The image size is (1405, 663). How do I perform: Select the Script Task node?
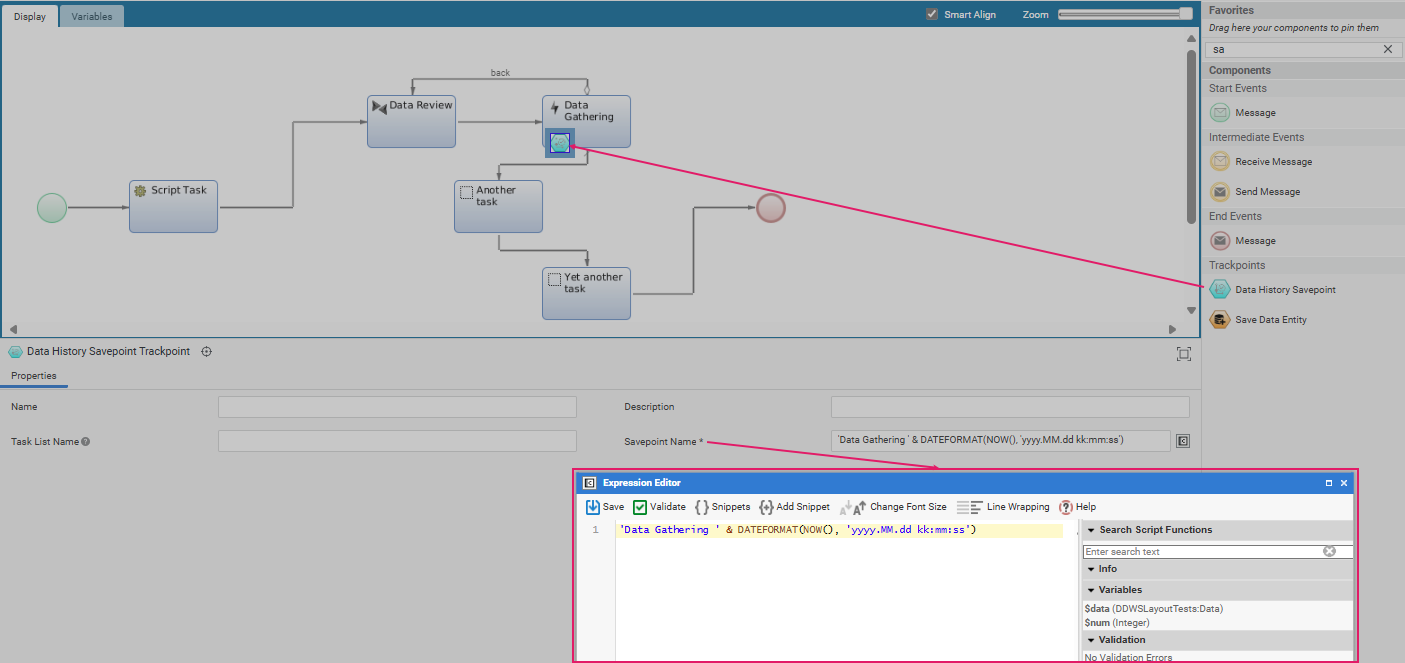173,206
